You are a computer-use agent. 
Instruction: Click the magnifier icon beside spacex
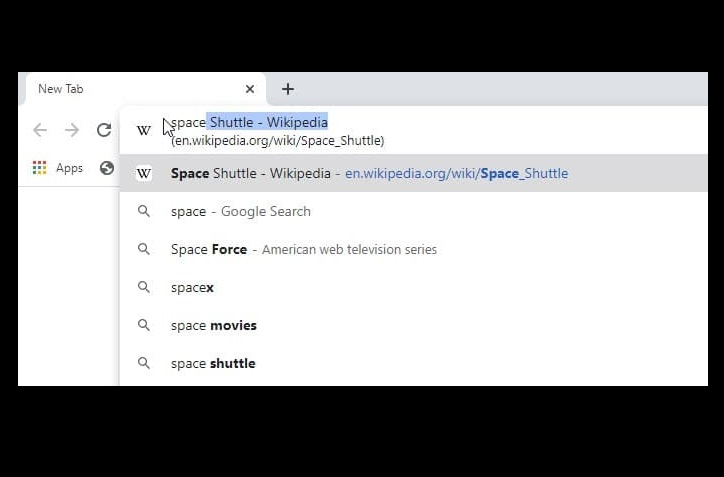coord(144,287)
